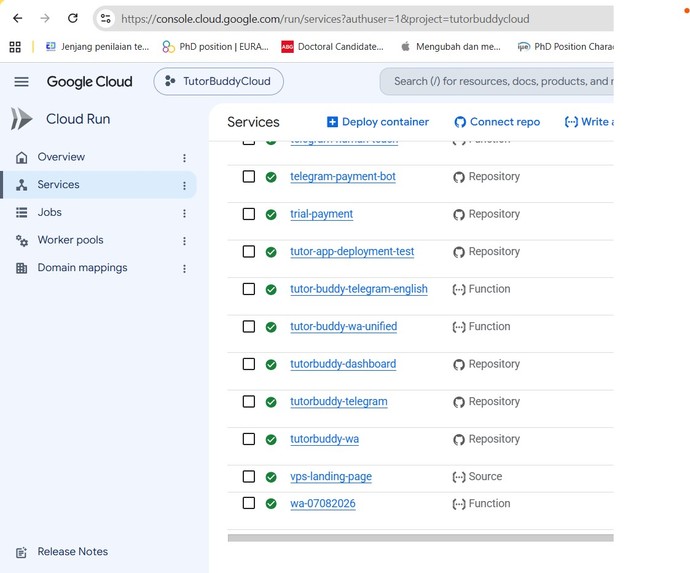Focus the resources search field
The width and height of the screenshot is (690, 573).
(497, 81)
